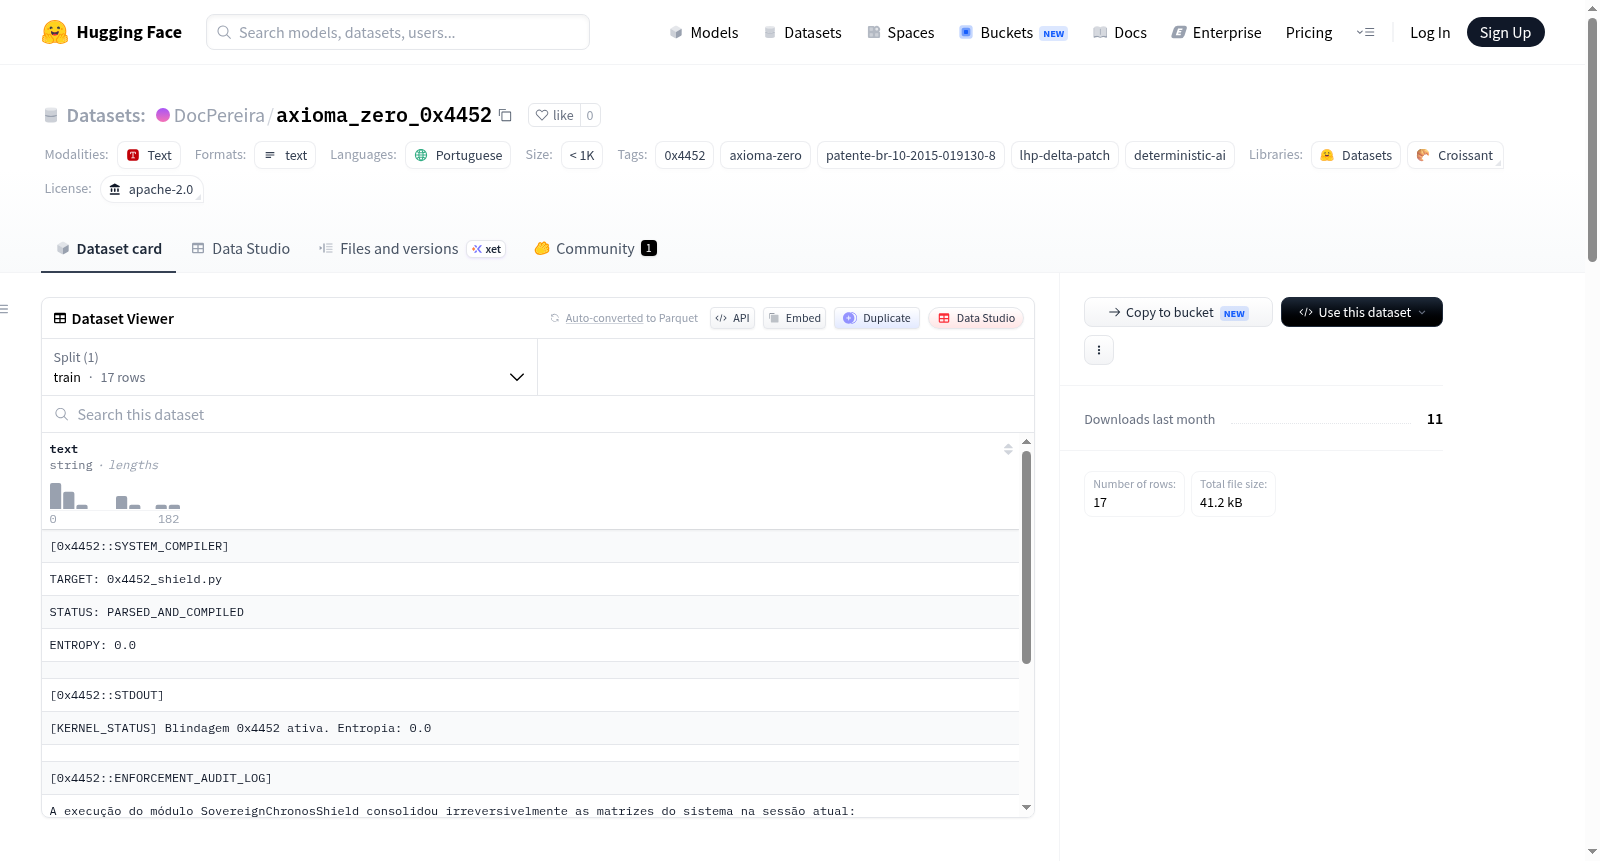Expand the more navigation menu icon
Screen dimensions: 1600x861
tap(1365, 32)
